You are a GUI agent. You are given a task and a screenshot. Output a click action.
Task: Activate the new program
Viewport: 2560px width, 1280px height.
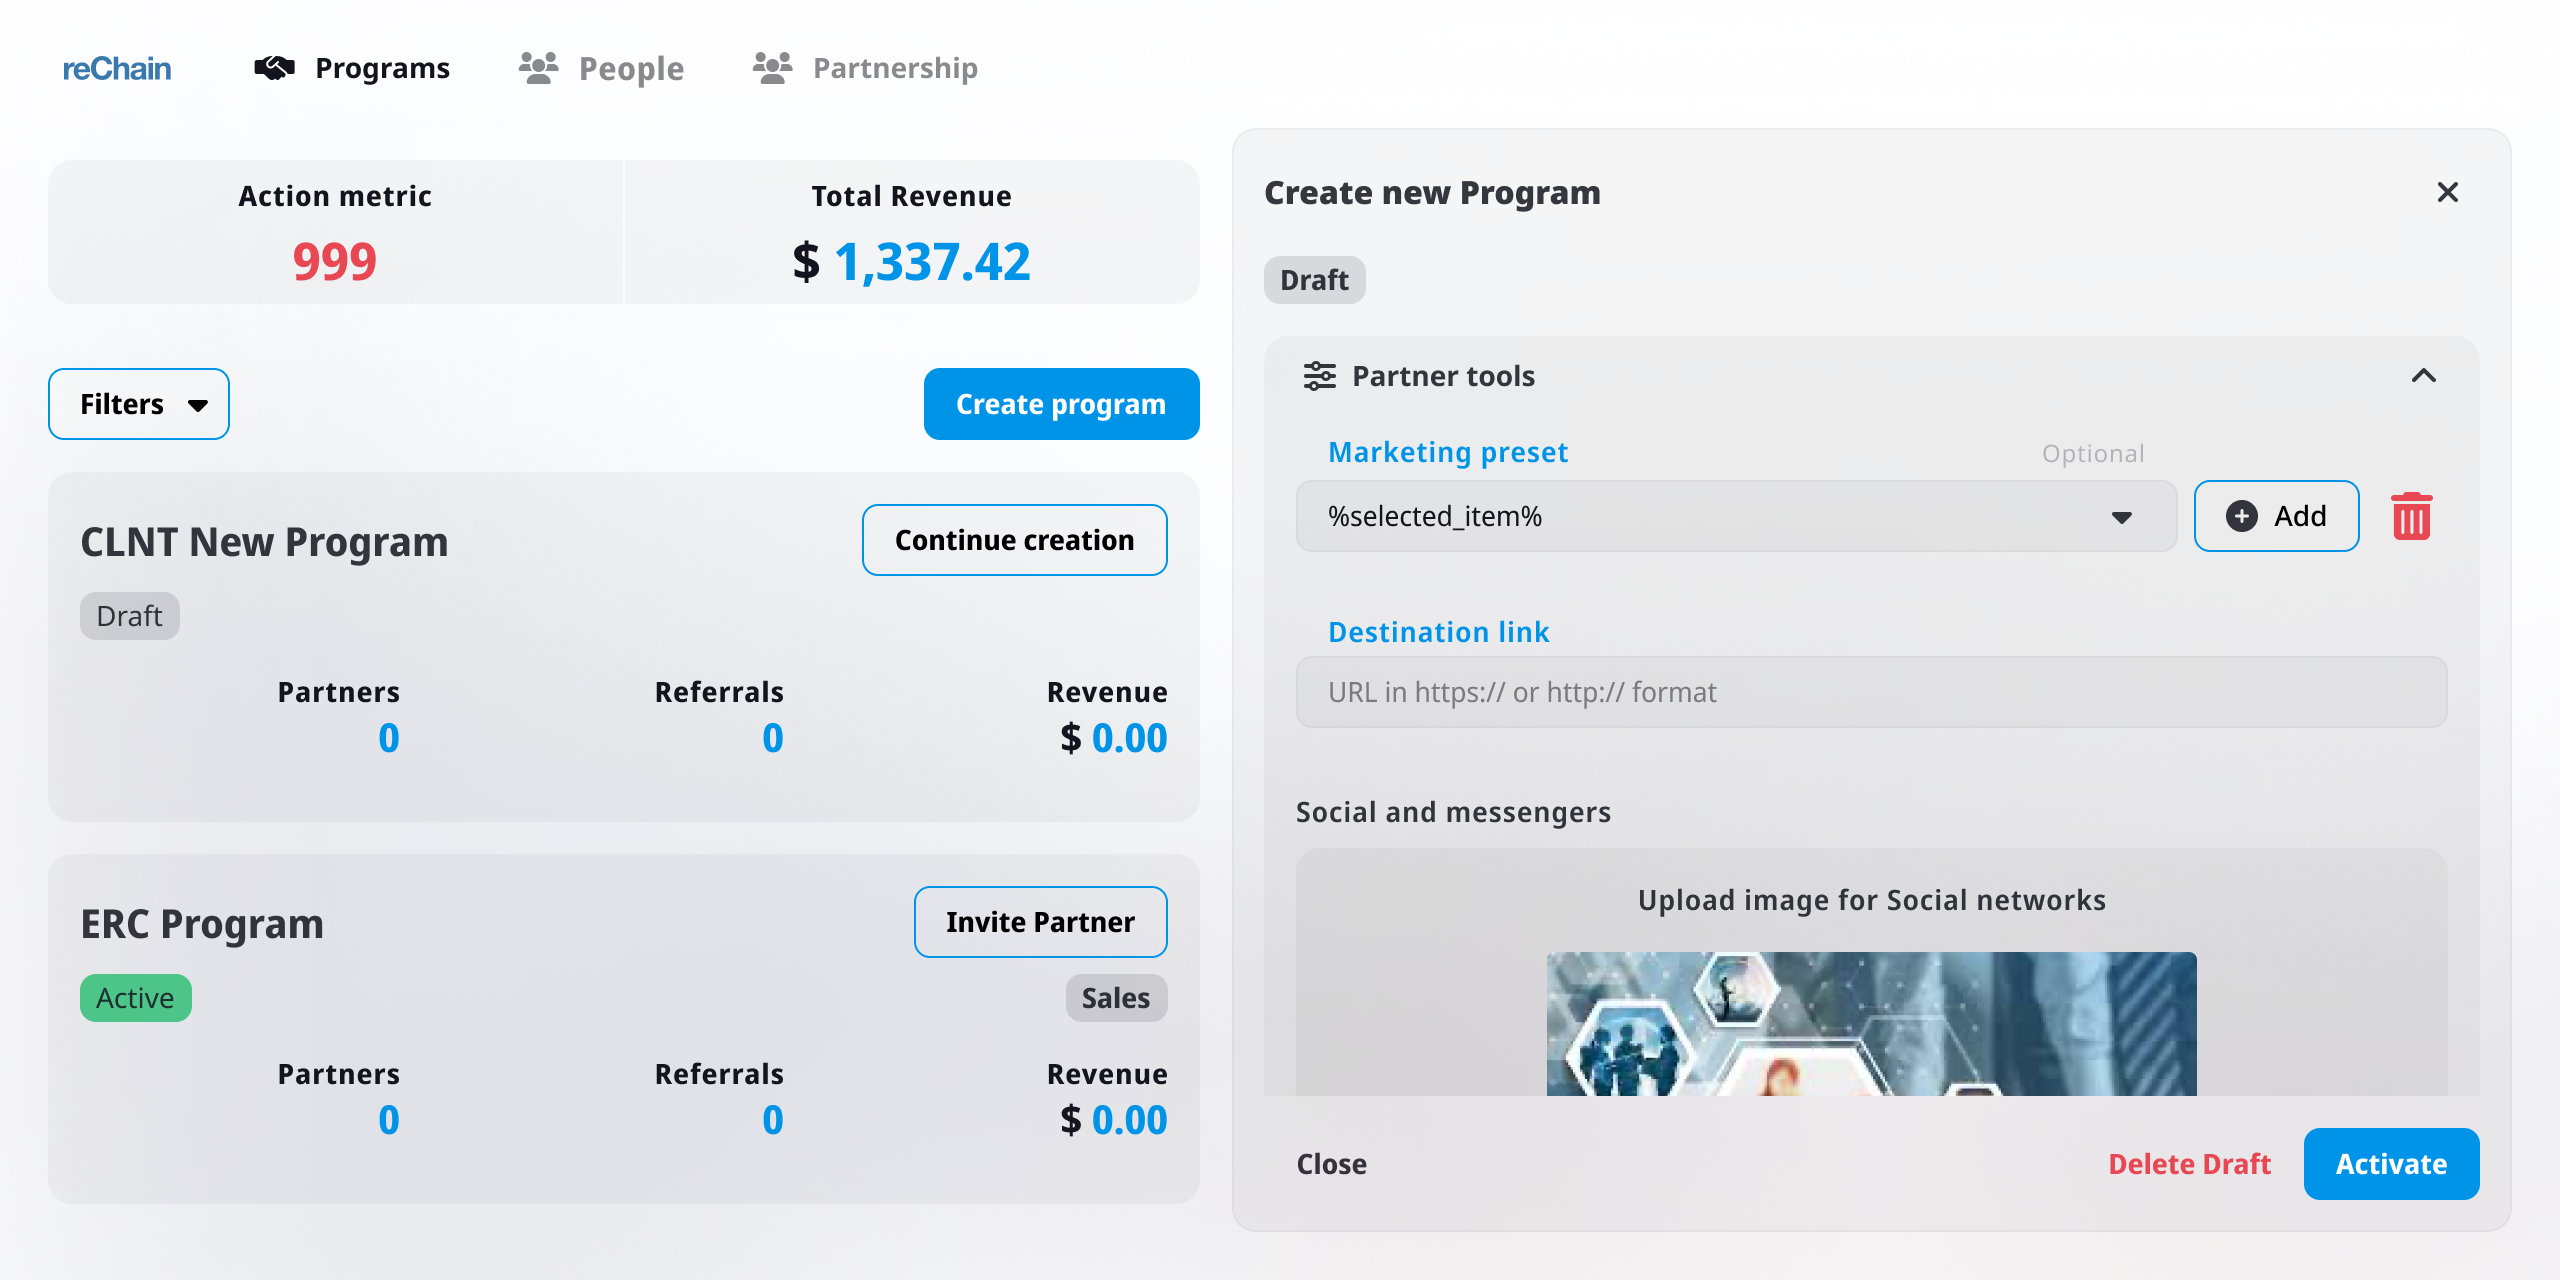click(x=2391, y=1164)
